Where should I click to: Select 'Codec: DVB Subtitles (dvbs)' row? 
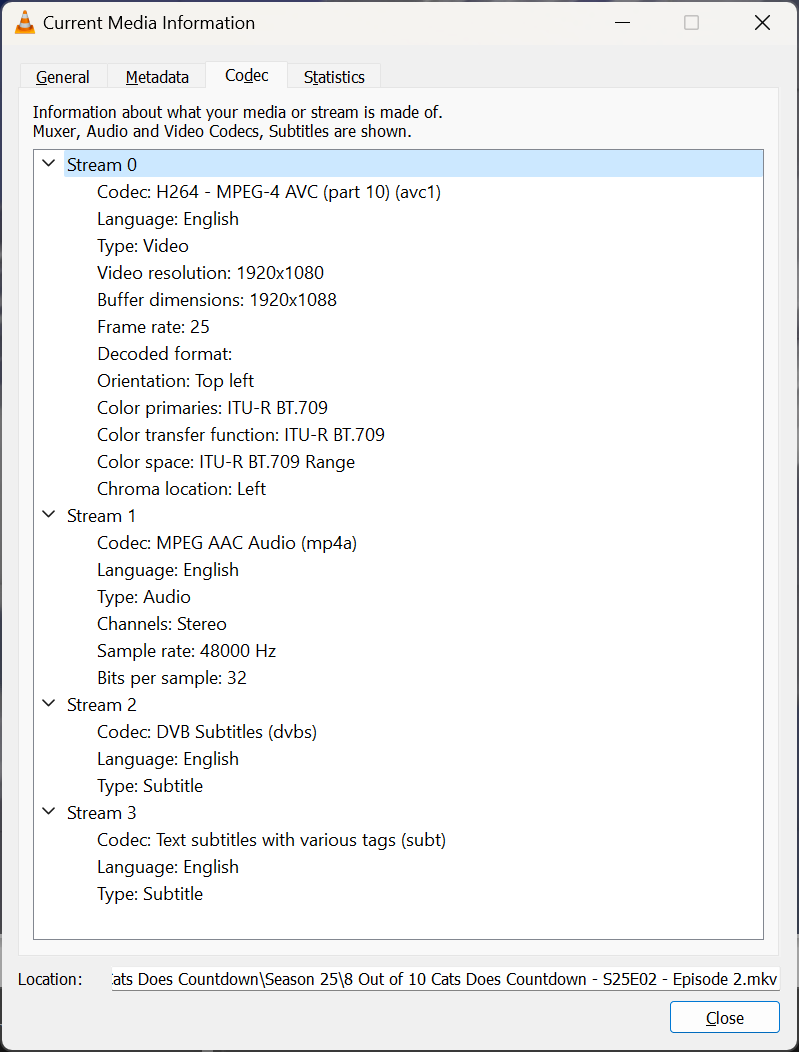[207, 731]
